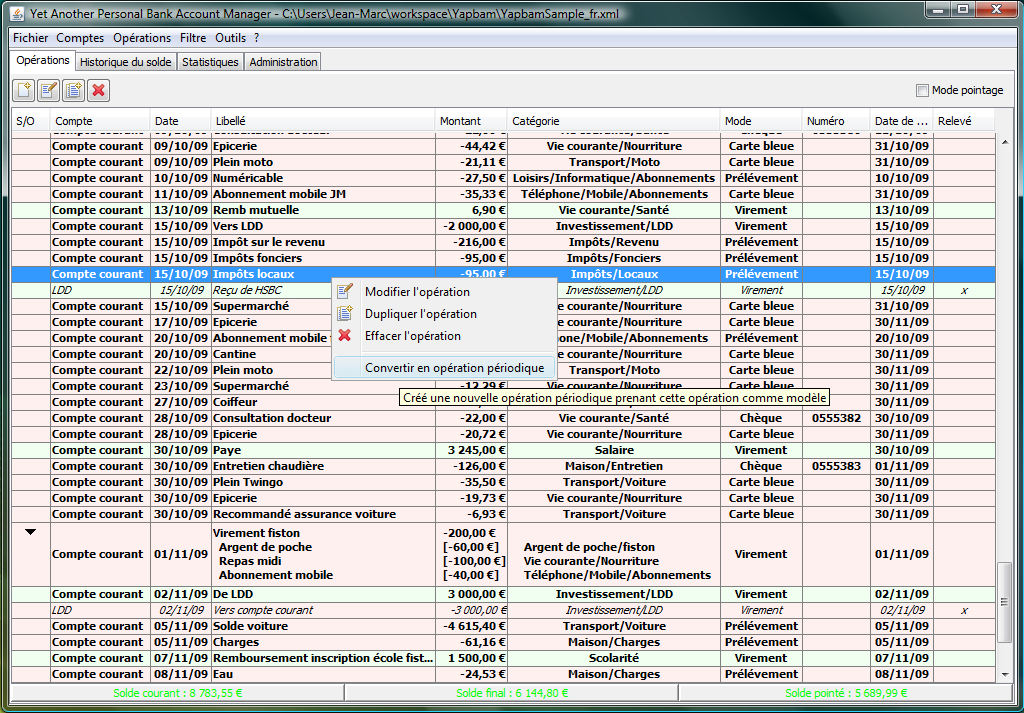The width and height of the screenshot is (1024, 713).
Task: Sort by the Numéro column header
Action: (x=836, y=121)
